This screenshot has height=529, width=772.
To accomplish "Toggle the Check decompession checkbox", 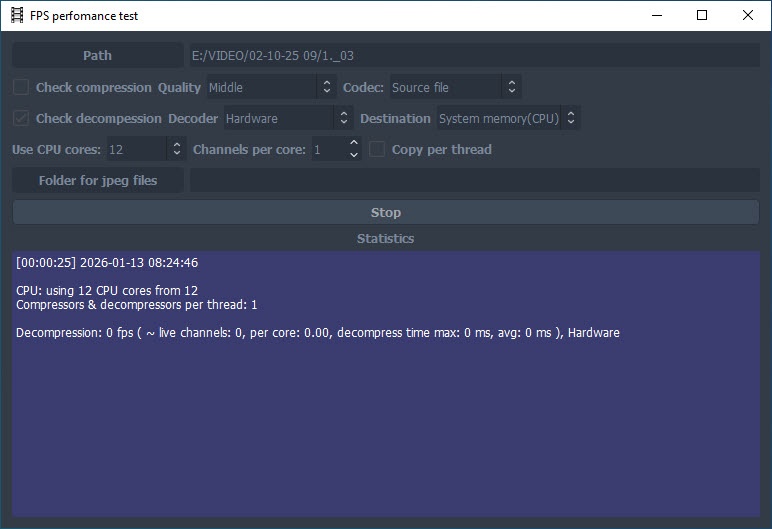I will pos(21,118).
